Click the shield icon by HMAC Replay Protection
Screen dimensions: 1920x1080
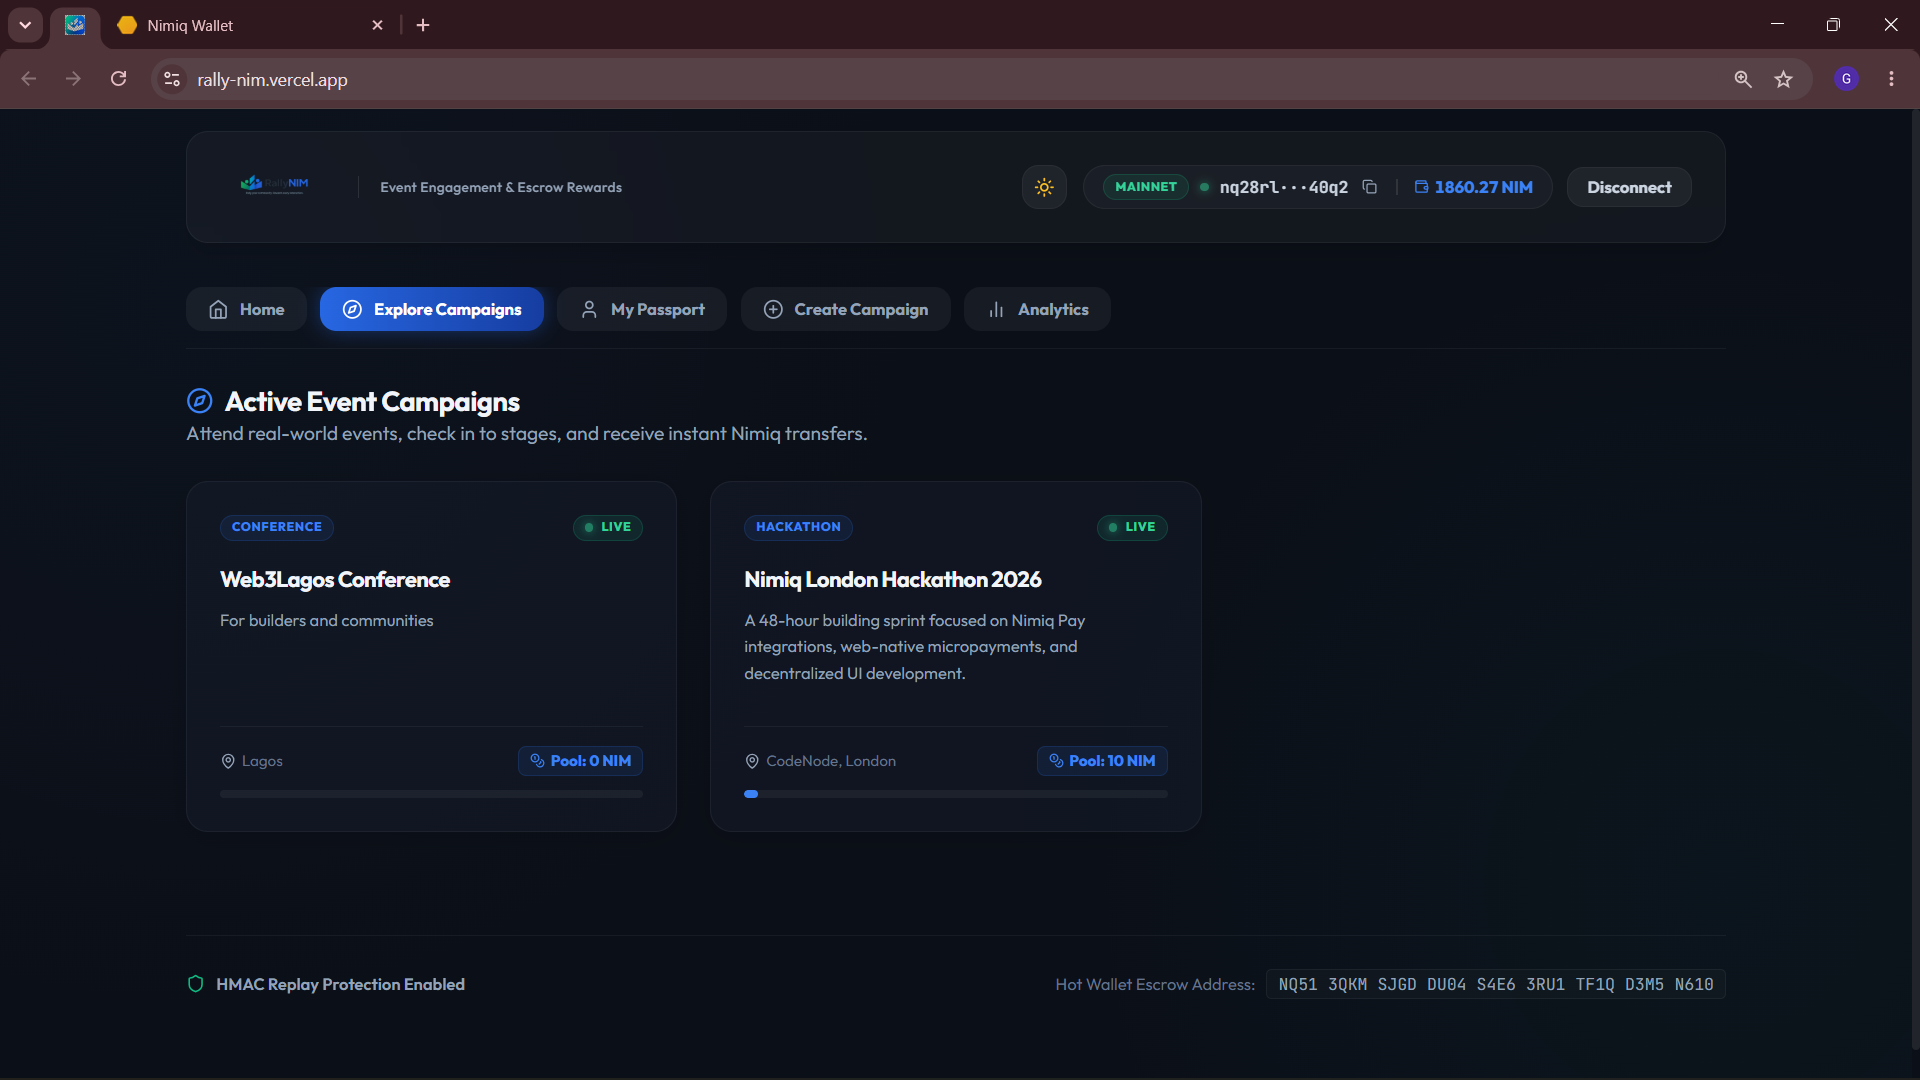click(196, 984)
